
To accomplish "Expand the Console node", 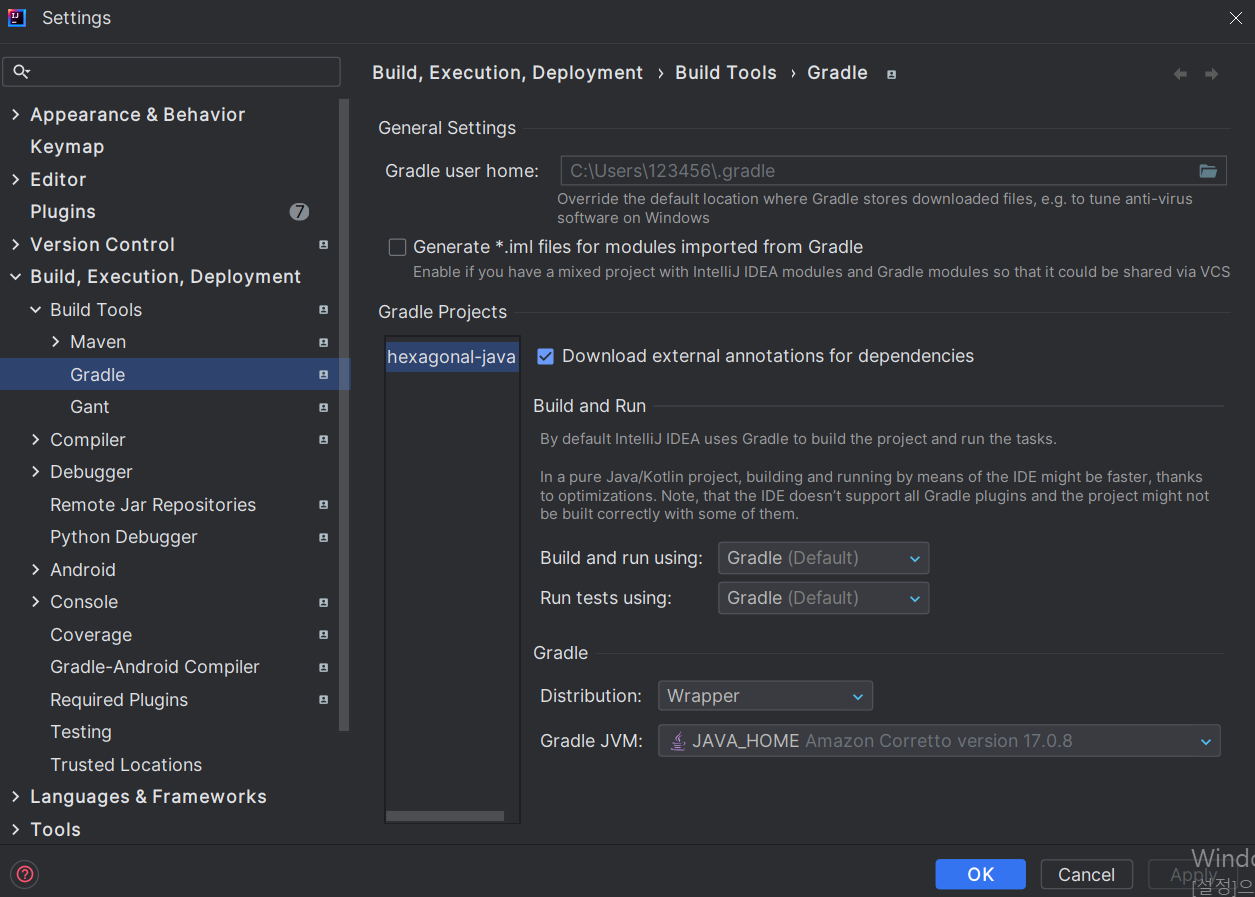I will coord(35,602).
